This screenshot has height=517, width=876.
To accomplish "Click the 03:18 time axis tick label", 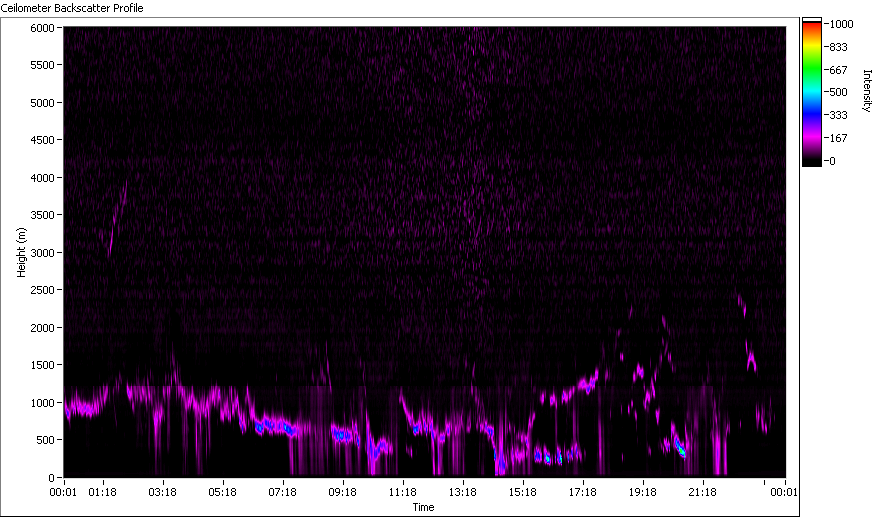I will click(163, 492).
